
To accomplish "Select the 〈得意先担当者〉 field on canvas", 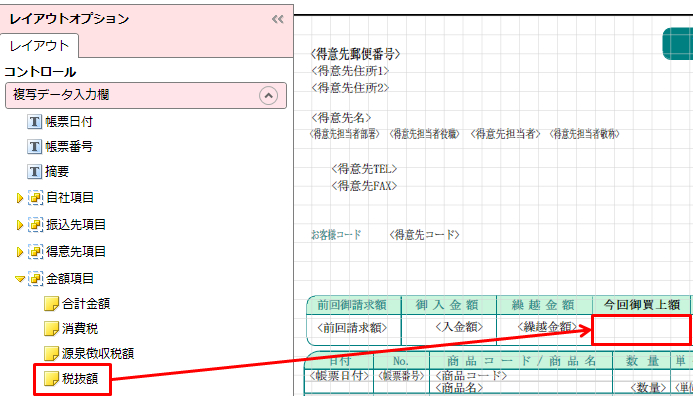I will coord(505,134).
